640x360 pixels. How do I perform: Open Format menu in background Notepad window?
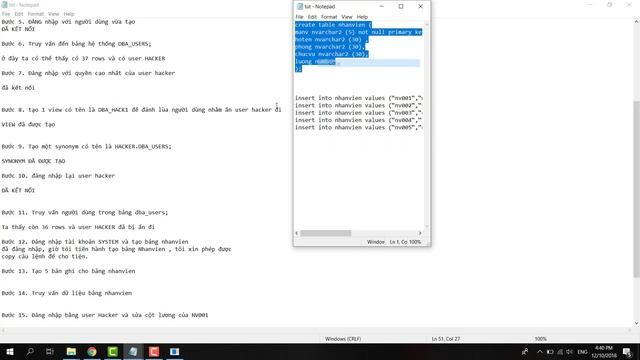coord(36,14)
